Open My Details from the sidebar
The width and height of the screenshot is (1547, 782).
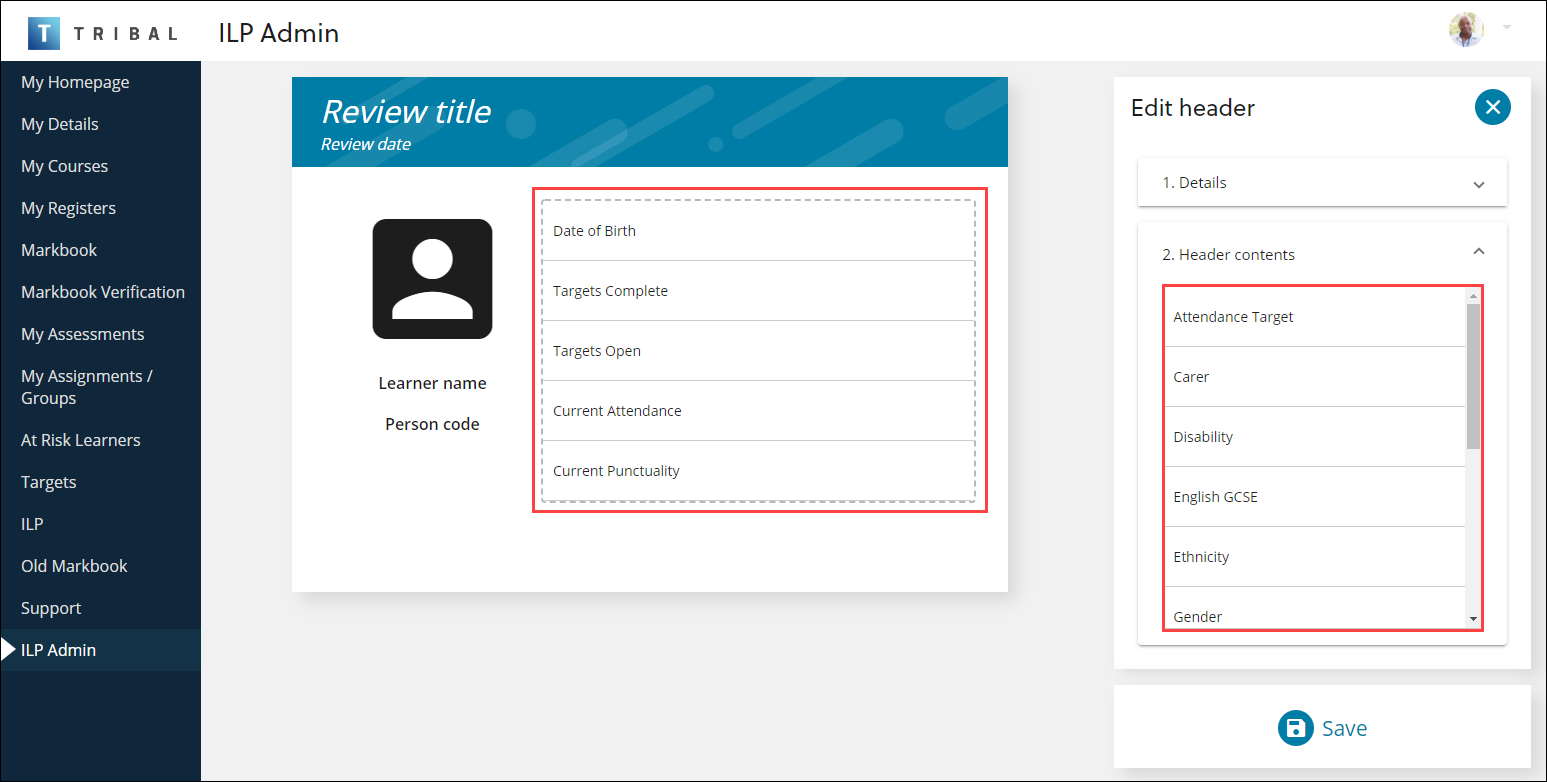pos(59,124)
